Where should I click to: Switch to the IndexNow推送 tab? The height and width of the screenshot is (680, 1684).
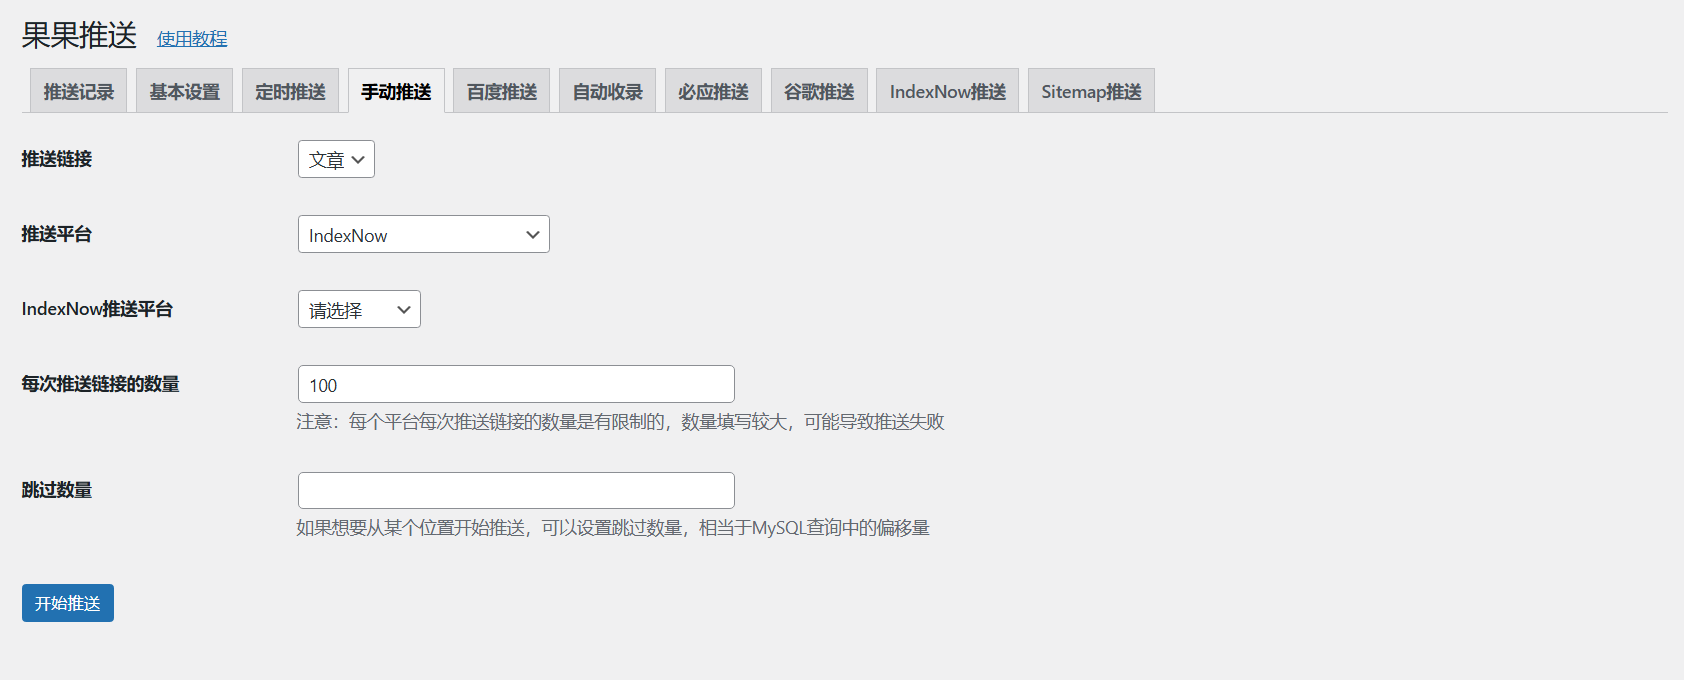pyautogui.click(x=948, y=91)
